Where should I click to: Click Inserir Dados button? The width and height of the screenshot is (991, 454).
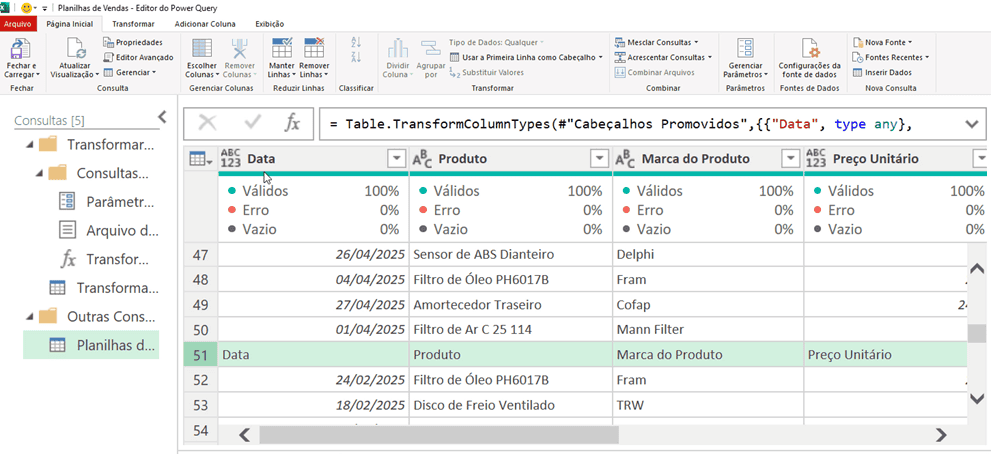883,72
